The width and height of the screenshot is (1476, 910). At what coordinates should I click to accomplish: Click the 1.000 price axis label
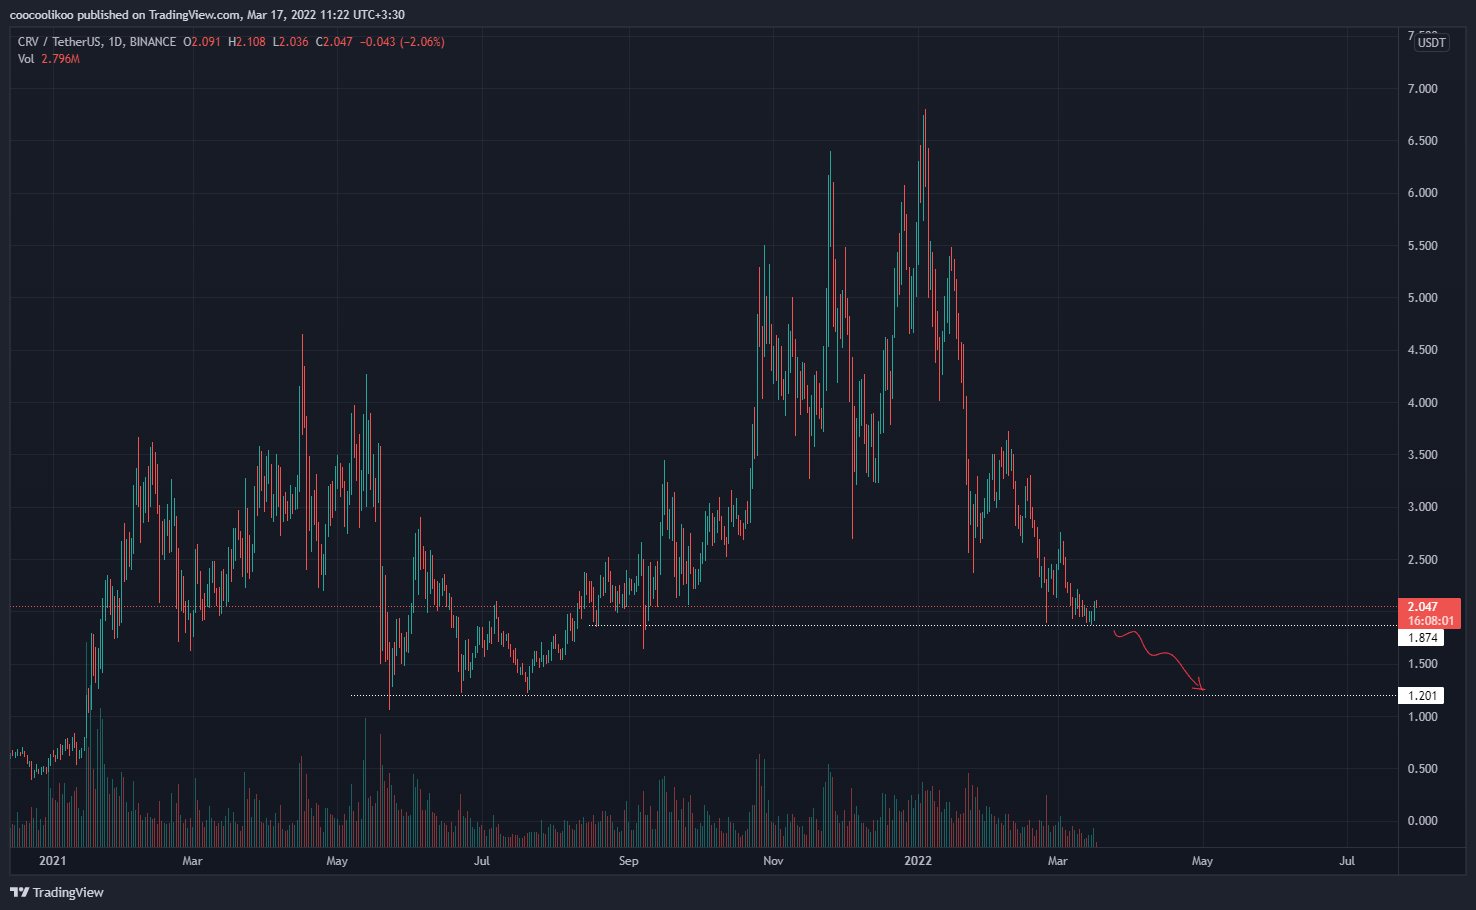point(1422,717)
